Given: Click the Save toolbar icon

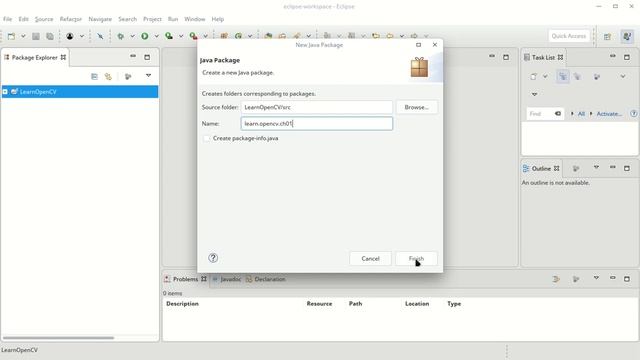Looking at the screenshot, I should [36, 36].
